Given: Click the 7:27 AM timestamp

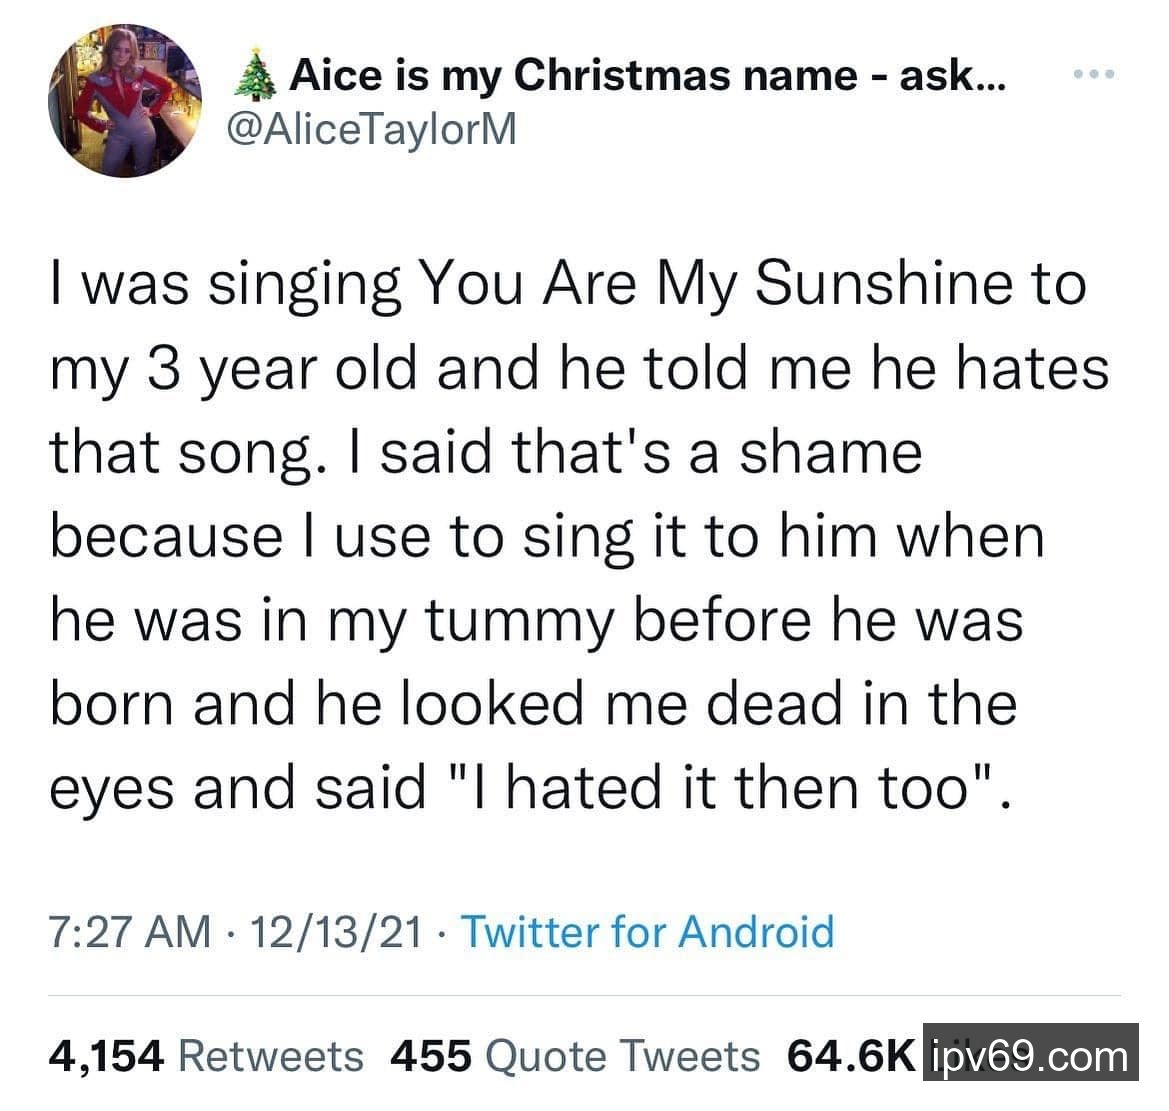Looking at the screenshot, I should (130, 932).
